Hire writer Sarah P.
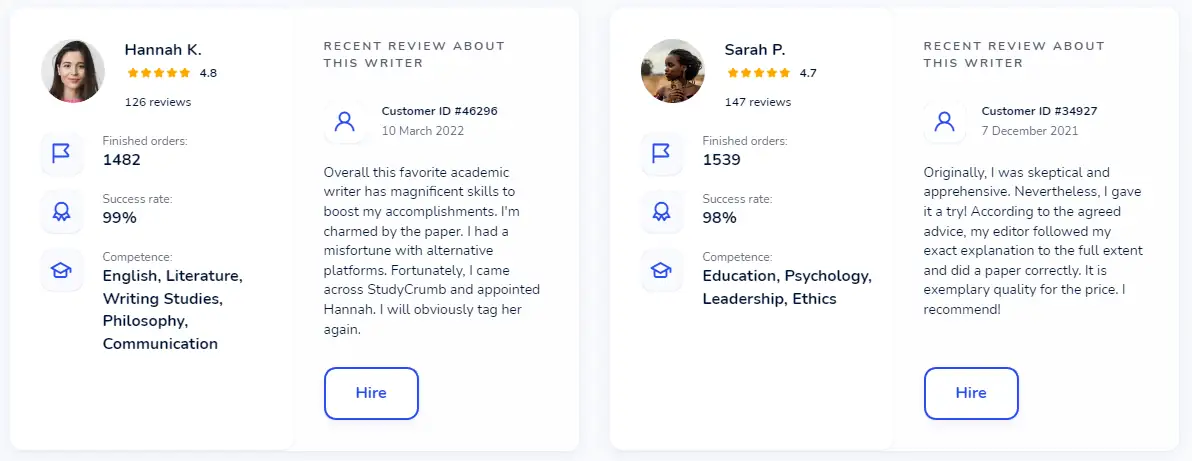The width and height of the screenshot is (1192, 461). click(971, 393)
